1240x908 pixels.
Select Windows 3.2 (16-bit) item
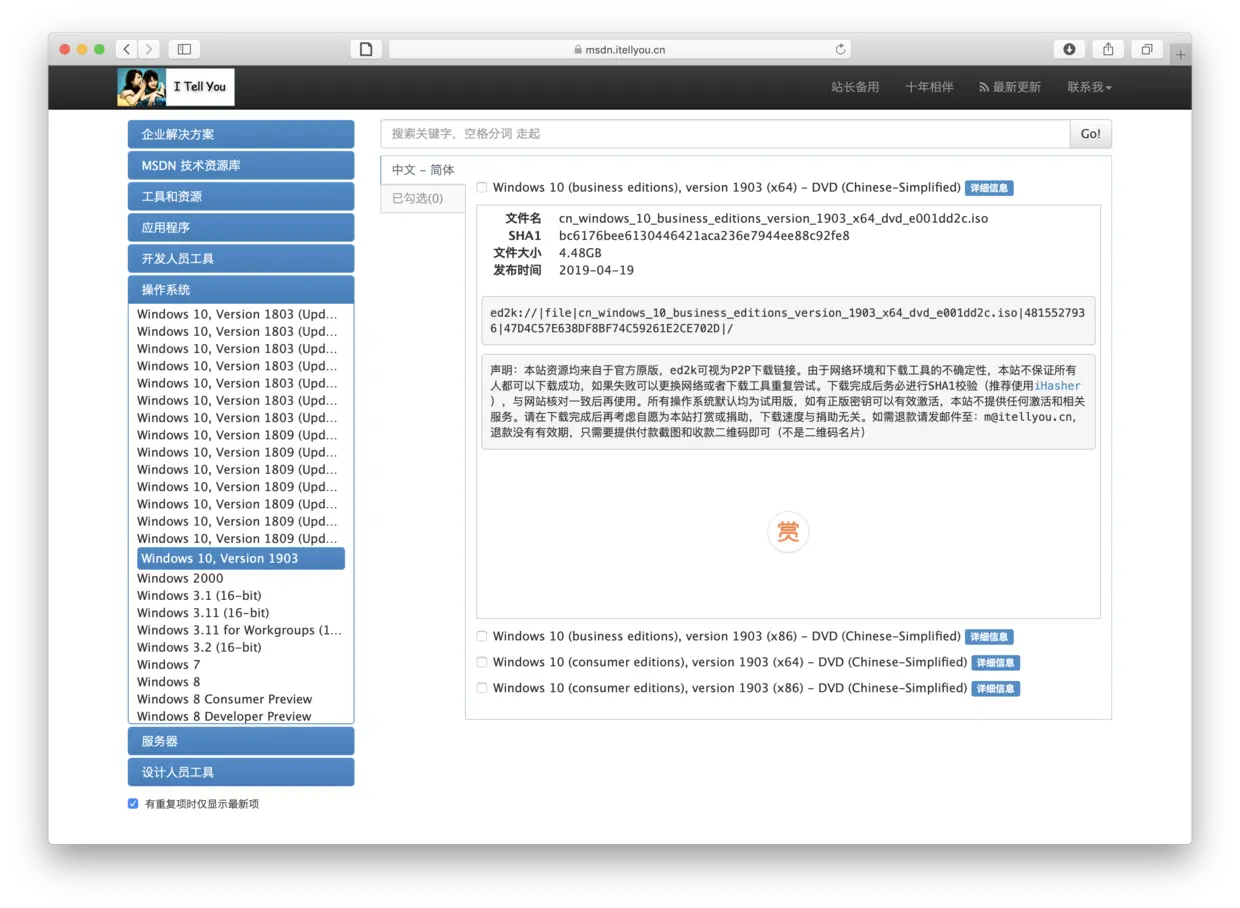coord(199,647)
